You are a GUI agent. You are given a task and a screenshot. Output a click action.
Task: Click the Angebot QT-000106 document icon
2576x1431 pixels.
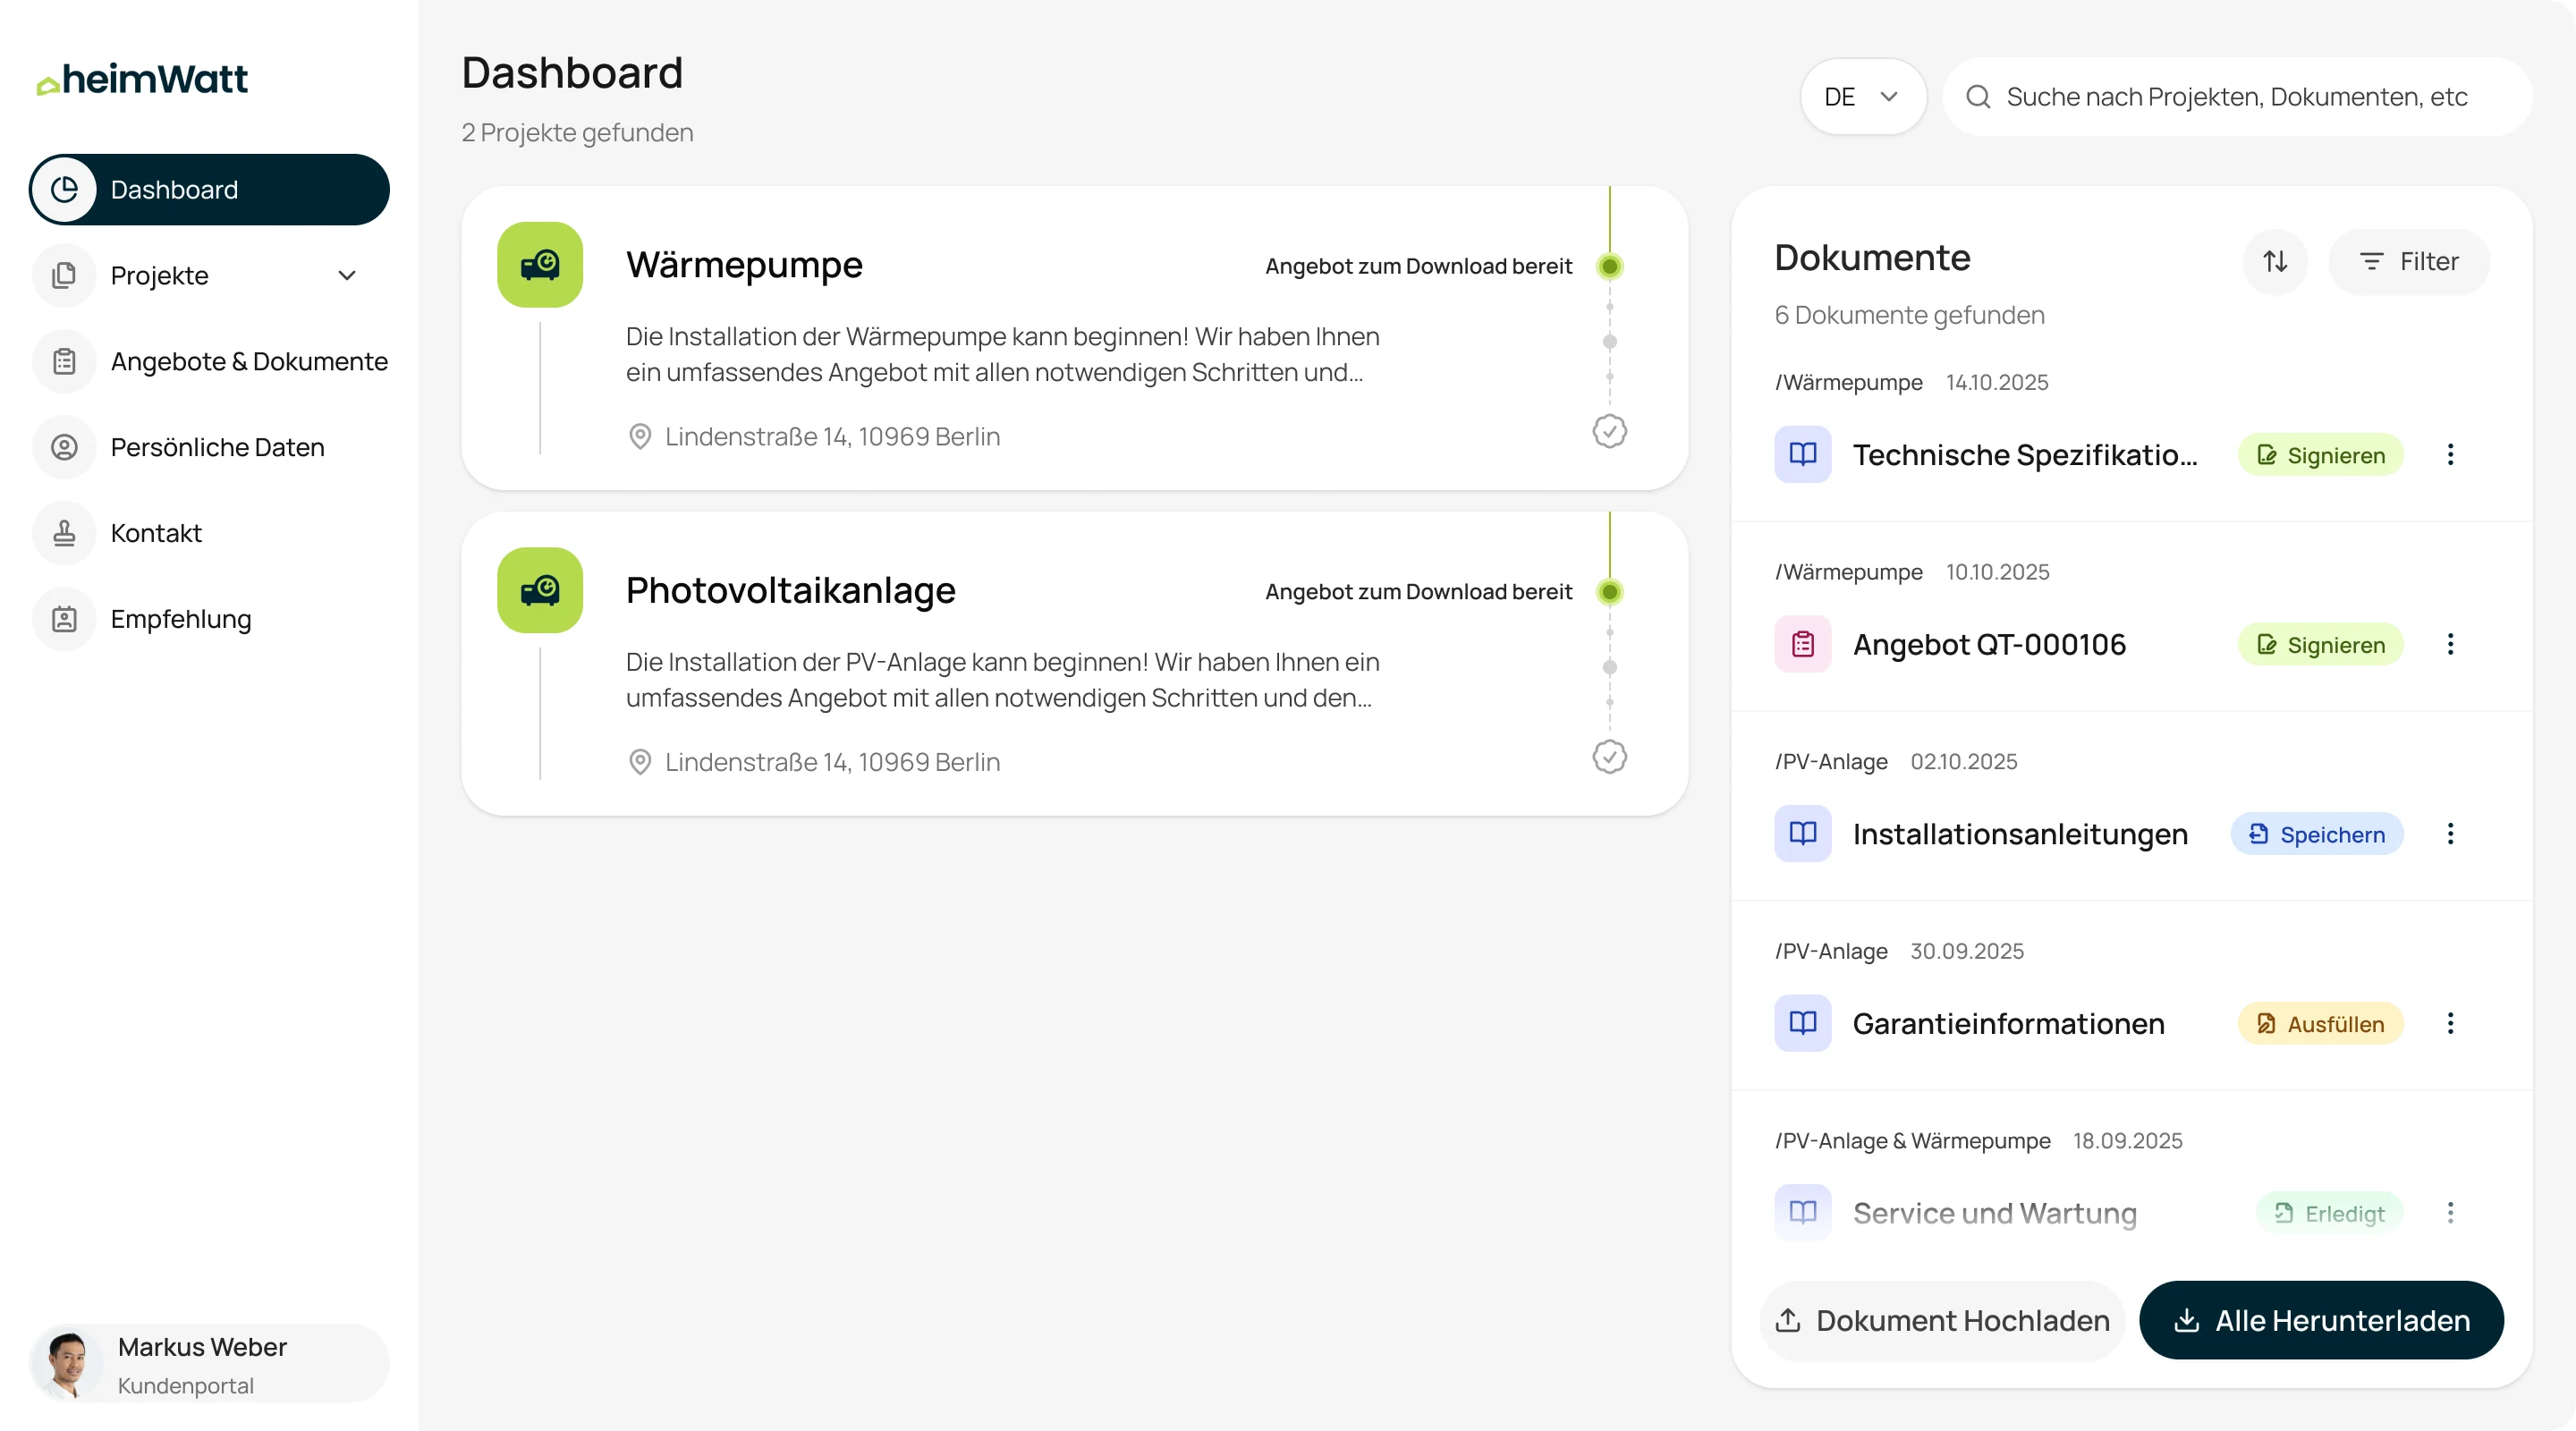pyautogui.click(x=1803, y=645)
